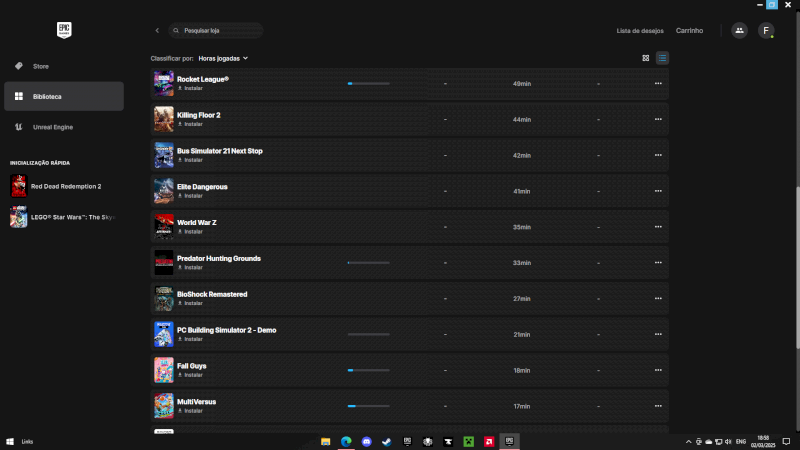The height and width of the screenshot is (450, 800).
Task: Click the Pesquisar loja search field
Action: pos(215,31)
